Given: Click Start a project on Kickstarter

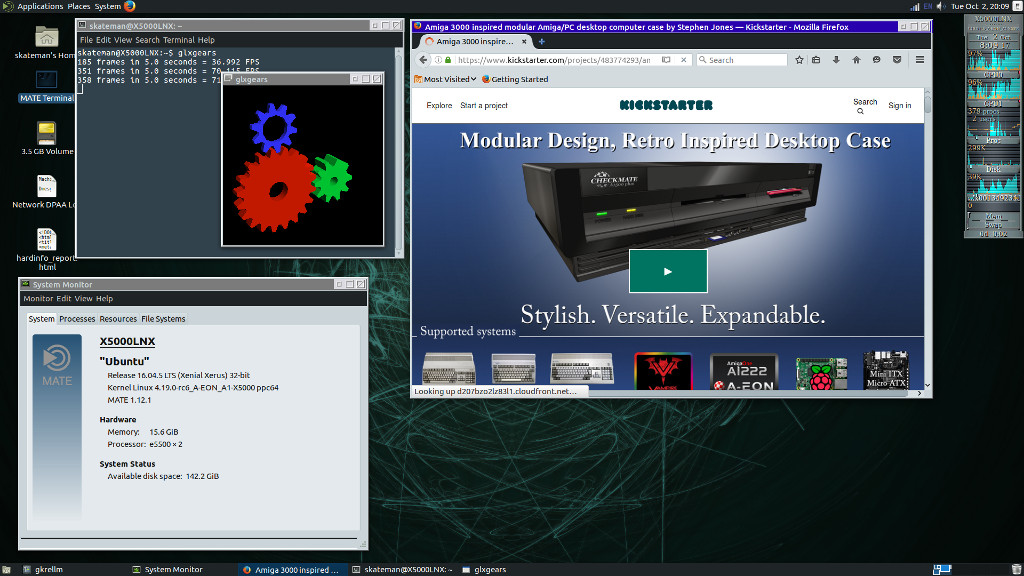Looking at the screenshot, I should (x=484, y=105).
